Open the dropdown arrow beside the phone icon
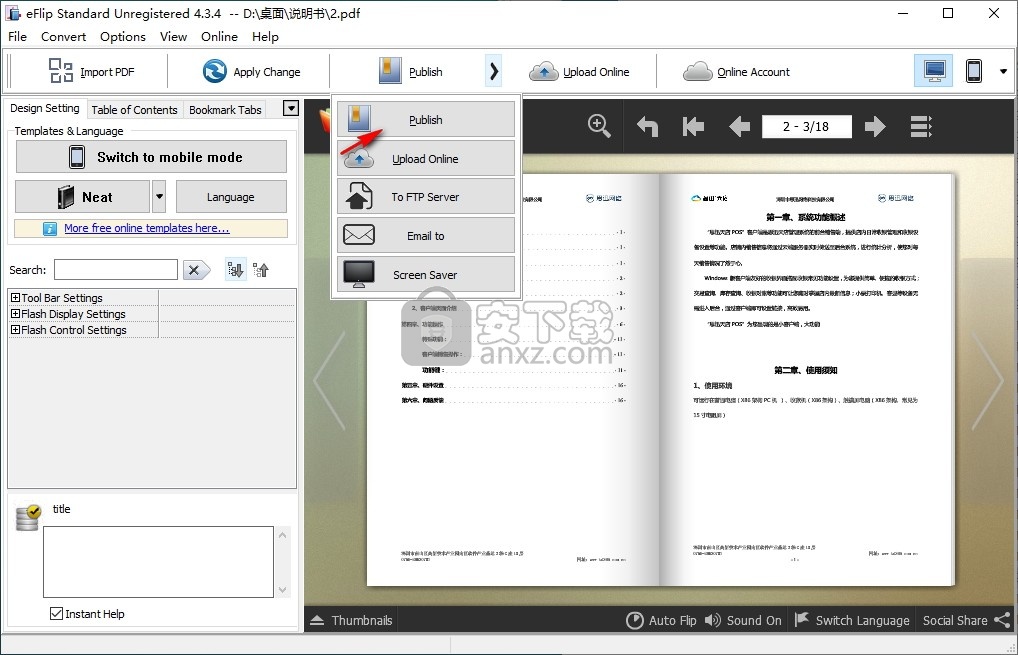Viewport: 1018px width, 655px height. click(1003, 71)
